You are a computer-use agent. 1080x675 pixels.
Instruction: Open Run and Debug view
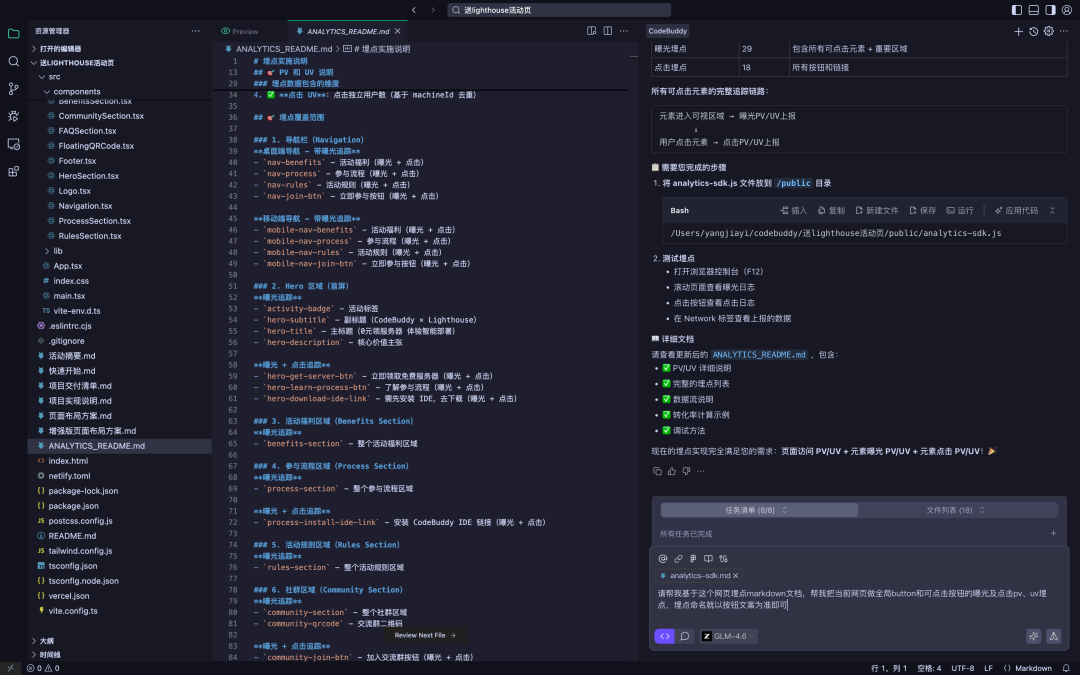[x=13, y=116]
